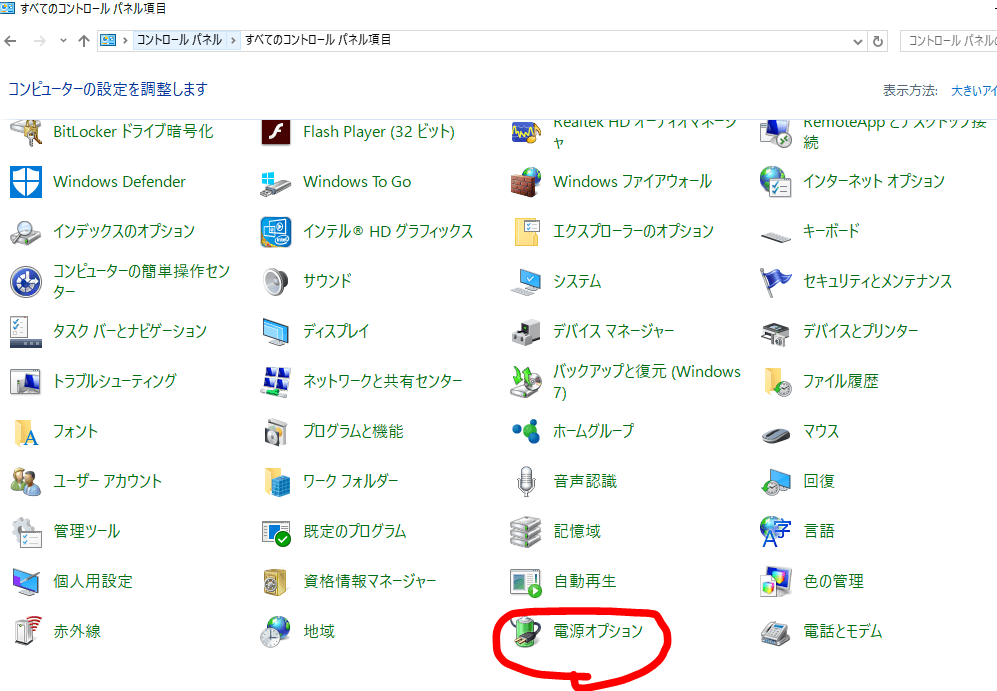The width and height of the screenshot is (997, 691).
Task: Open the 電源オプション power plug icon
Action: (x=526, y=631)
